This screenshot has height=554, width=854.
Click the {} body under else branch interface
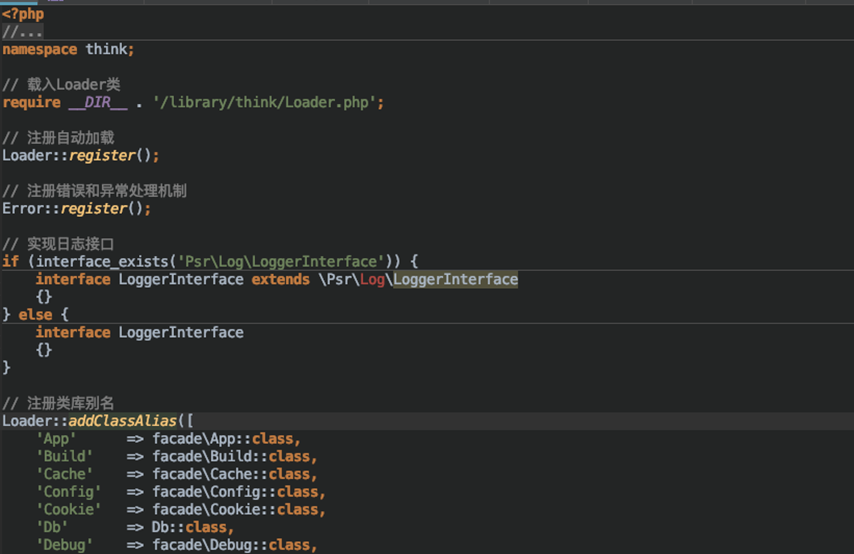[44, 350]
